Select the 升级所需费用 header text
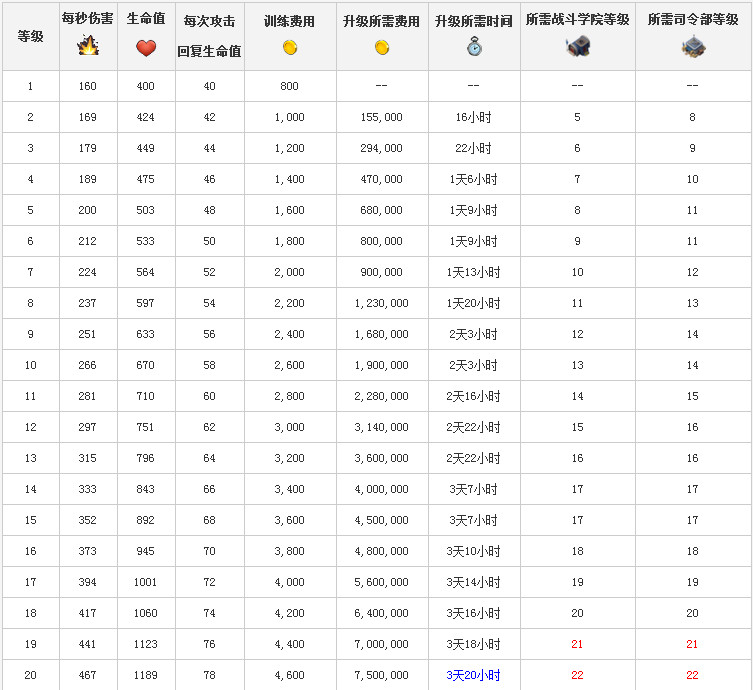Screen dimensions: 753x690 [x=382, y=21]
